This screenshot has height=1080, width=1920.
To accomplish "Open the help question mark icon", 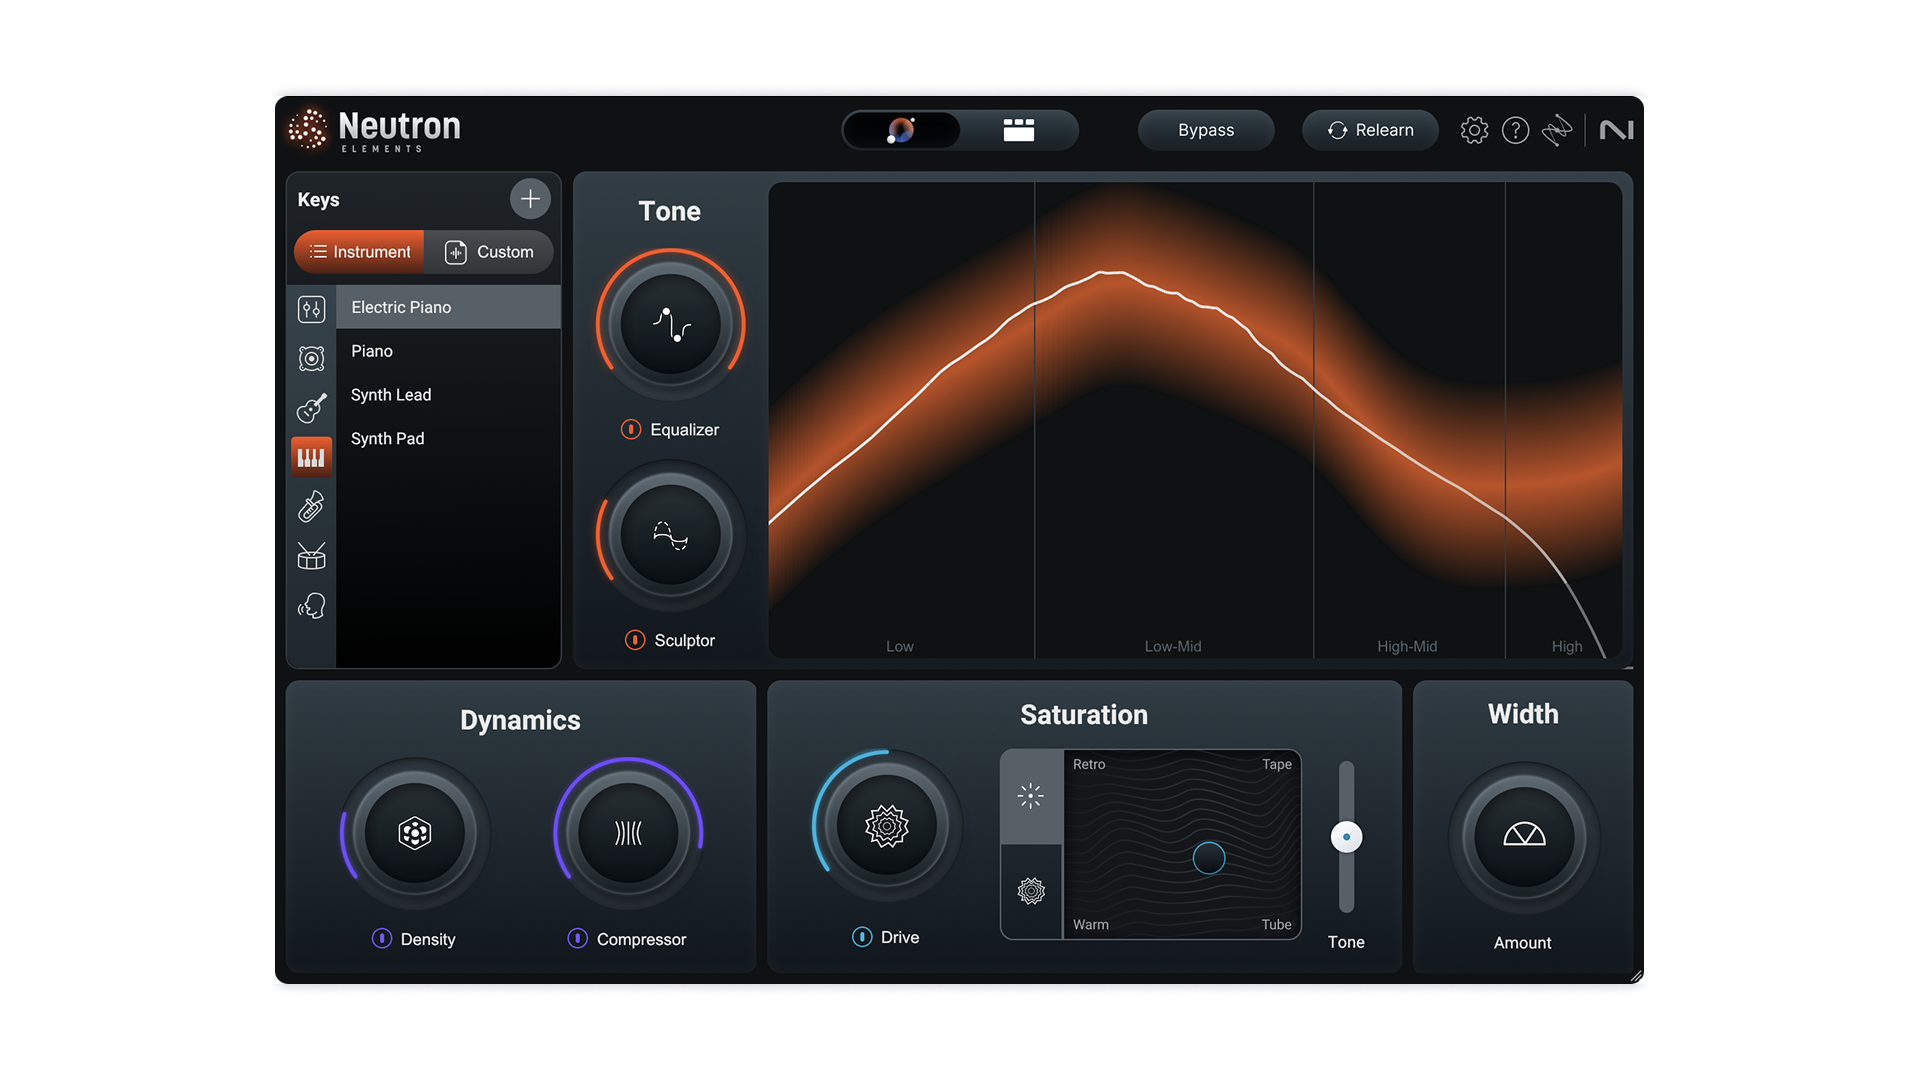I will (1515, 130).
